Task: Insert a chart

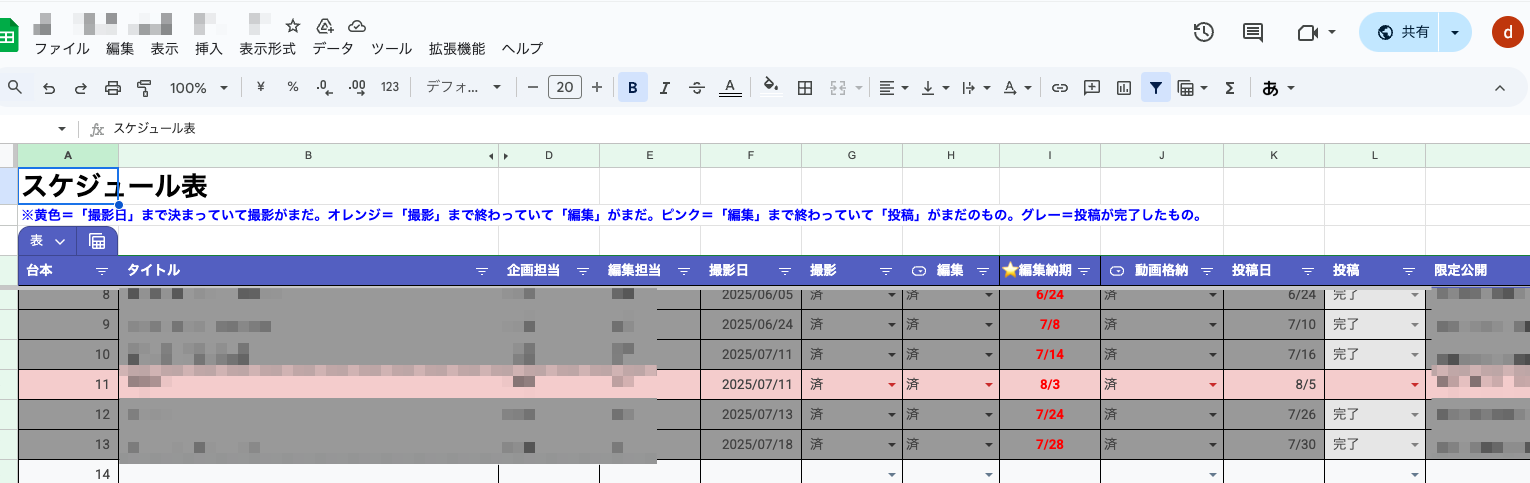Action: (1124, 88)
